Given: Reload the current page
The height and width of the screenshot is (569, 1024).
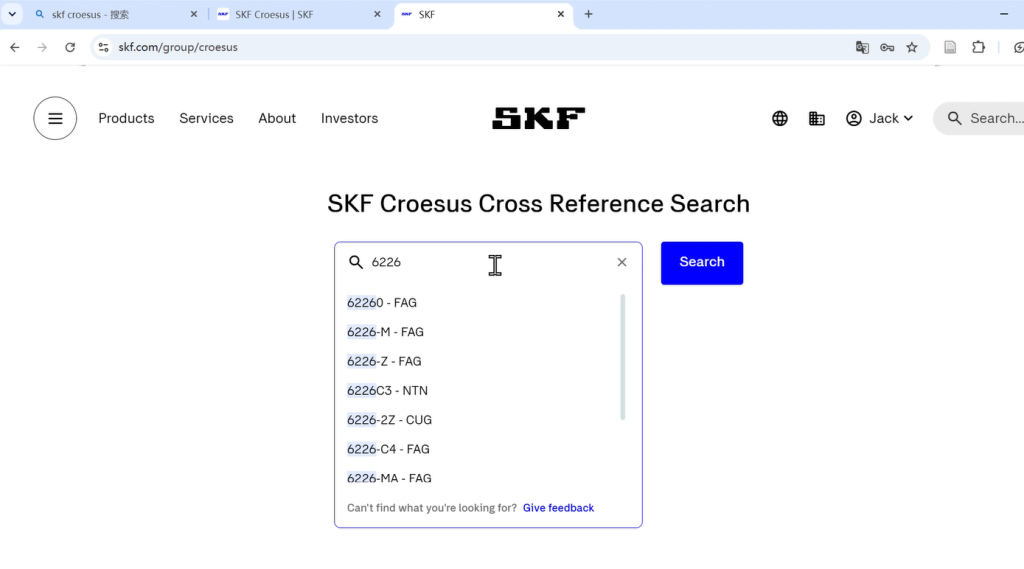Looking at the screenshot, I should [70, 47].
